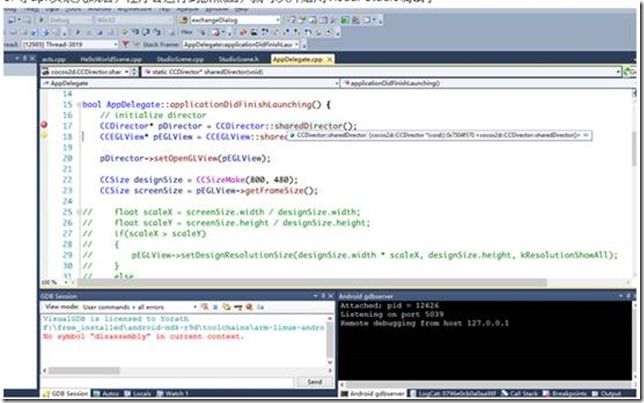Viewport: 644px width, 403px height.
Task: Click the GDB command input field
Action: click(168, 382)
